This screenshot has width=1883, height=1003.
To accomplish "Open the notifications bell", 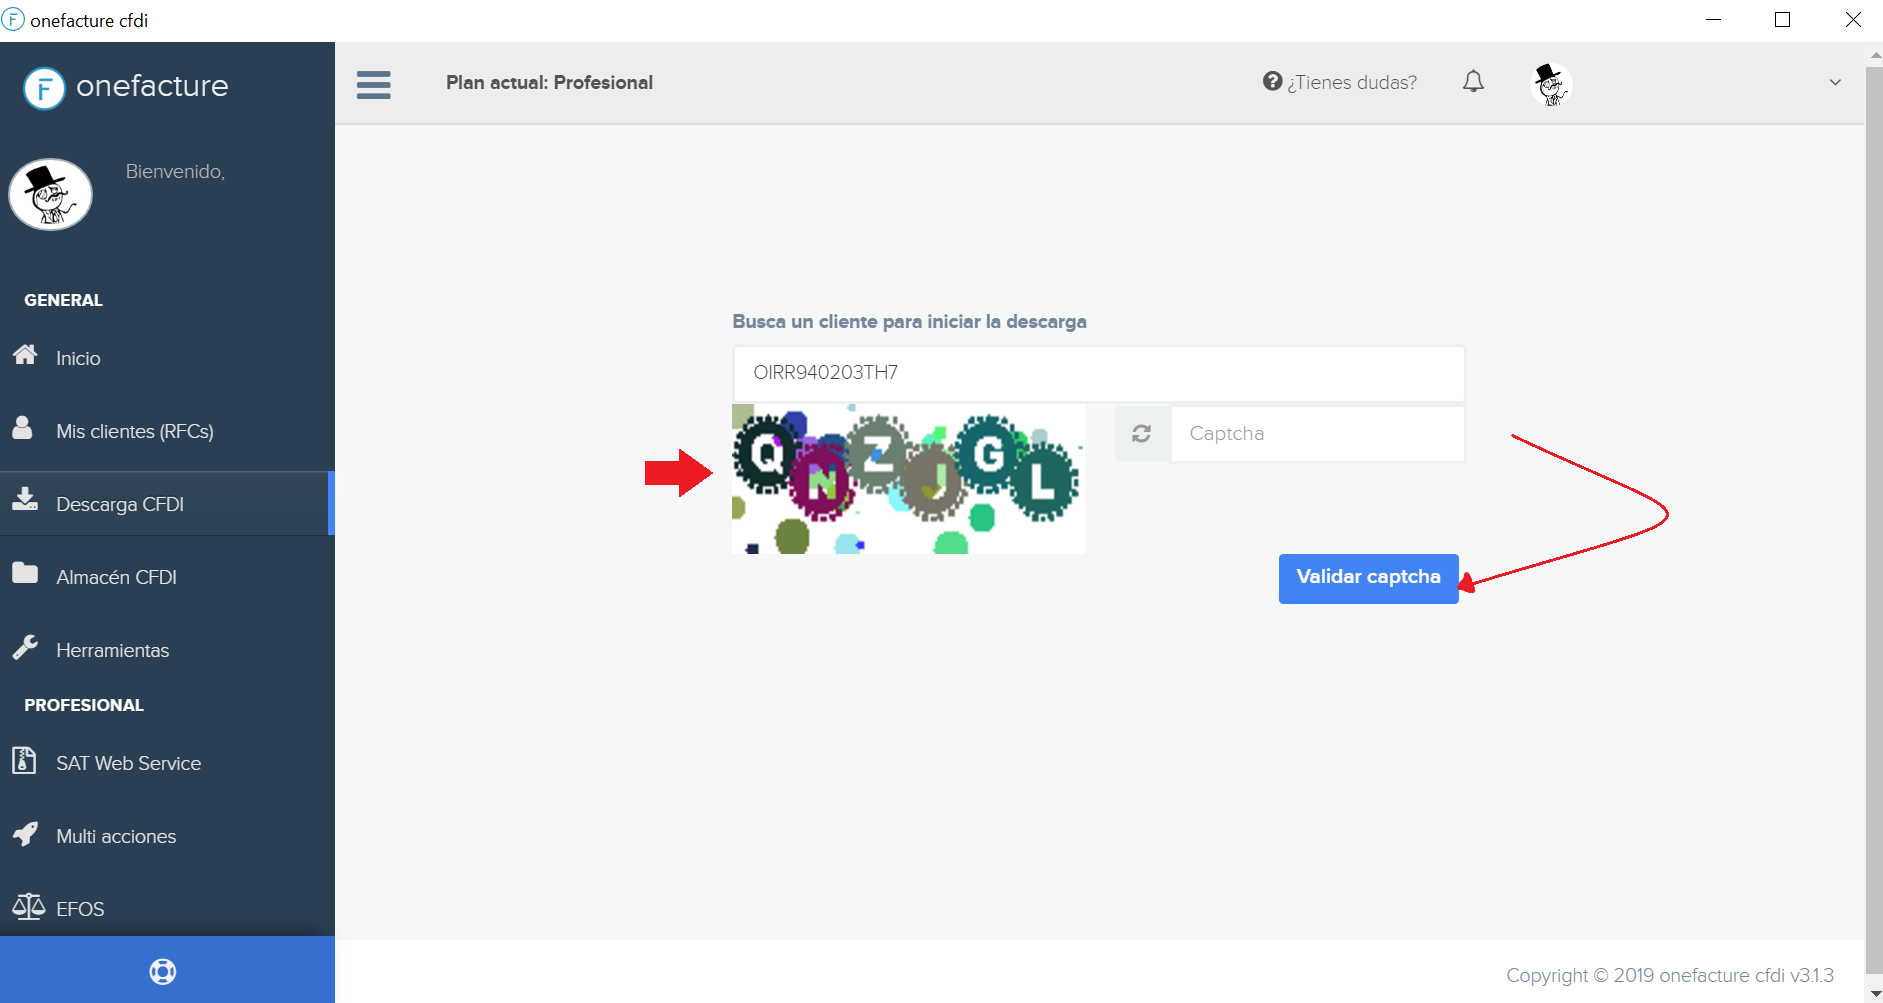I will click(x=1472, y=82).
